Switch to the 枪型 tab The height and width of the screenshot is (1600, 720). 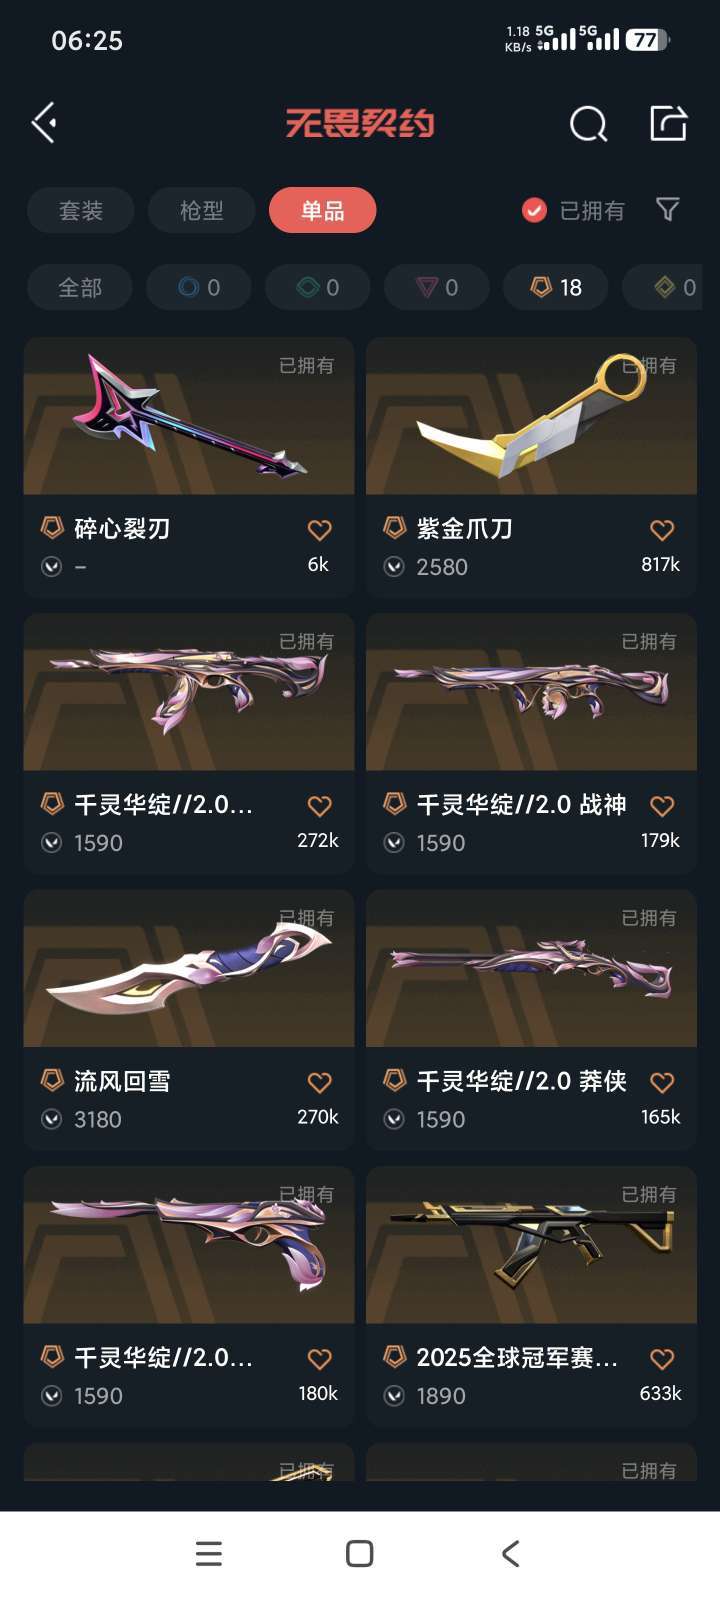(201, 210)
